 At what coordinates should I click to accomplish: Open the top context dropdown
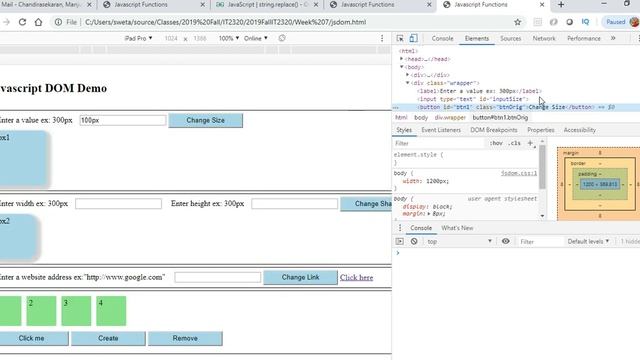(459, 242)
